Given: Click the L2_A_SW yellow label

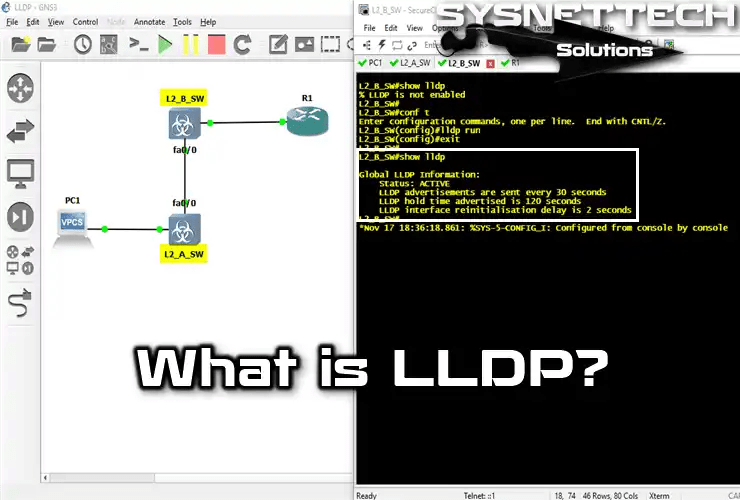Looking at the screenshot, I should point(184,254).
